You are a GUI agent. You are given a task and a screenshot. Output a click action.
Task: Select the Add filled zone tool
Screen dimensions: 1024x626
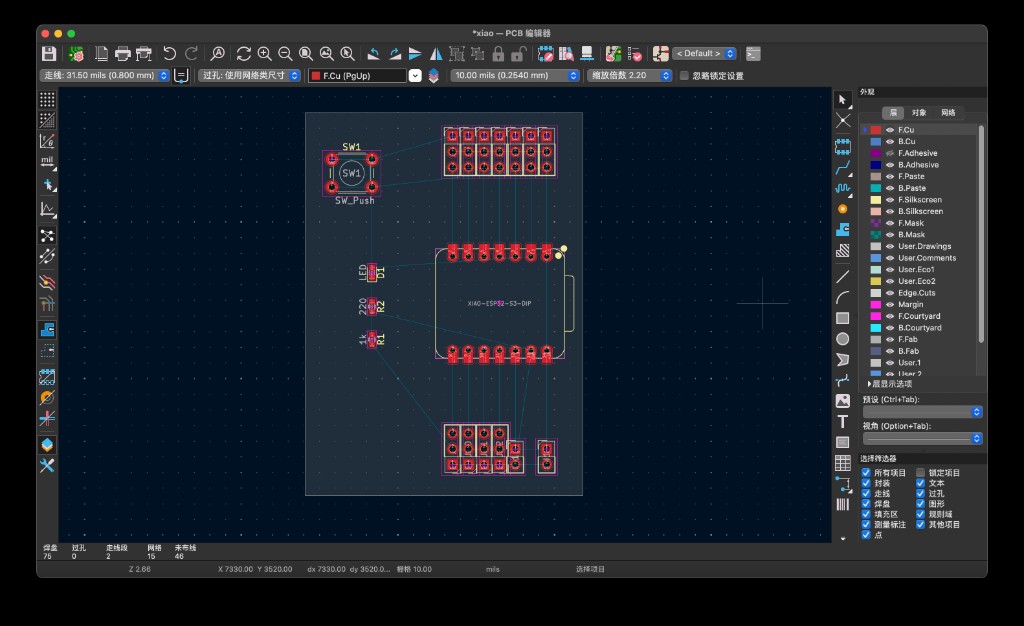(x=842, y=229)
